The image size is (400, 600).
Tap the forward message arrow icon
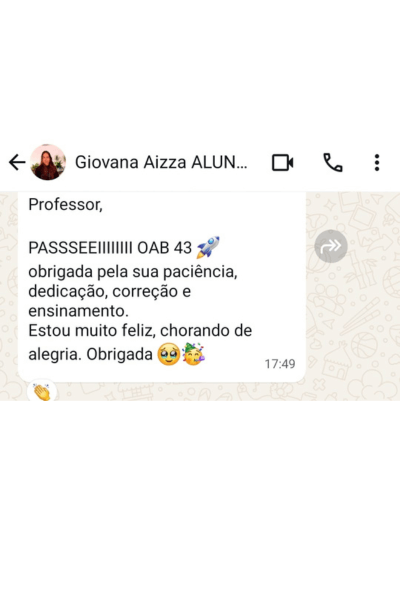331,246
